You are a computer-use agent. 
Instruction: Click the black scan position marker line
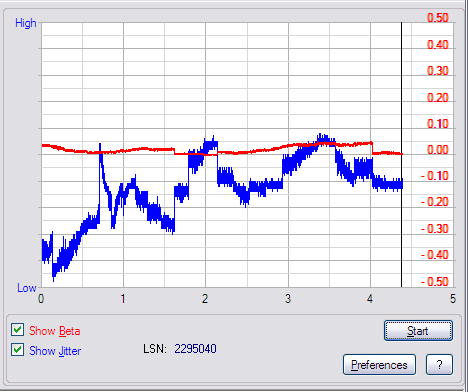401,155
